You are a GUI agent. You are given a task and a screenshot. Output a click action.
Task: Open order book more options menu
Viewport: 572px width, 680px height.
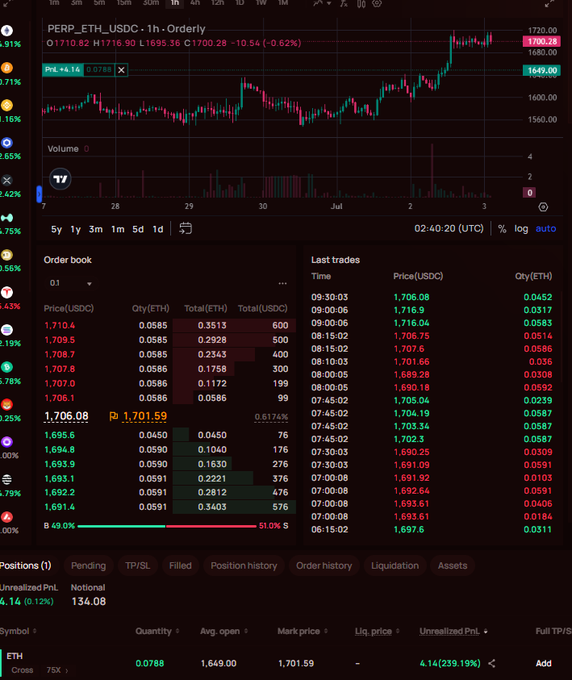click(x=283, y=283)
